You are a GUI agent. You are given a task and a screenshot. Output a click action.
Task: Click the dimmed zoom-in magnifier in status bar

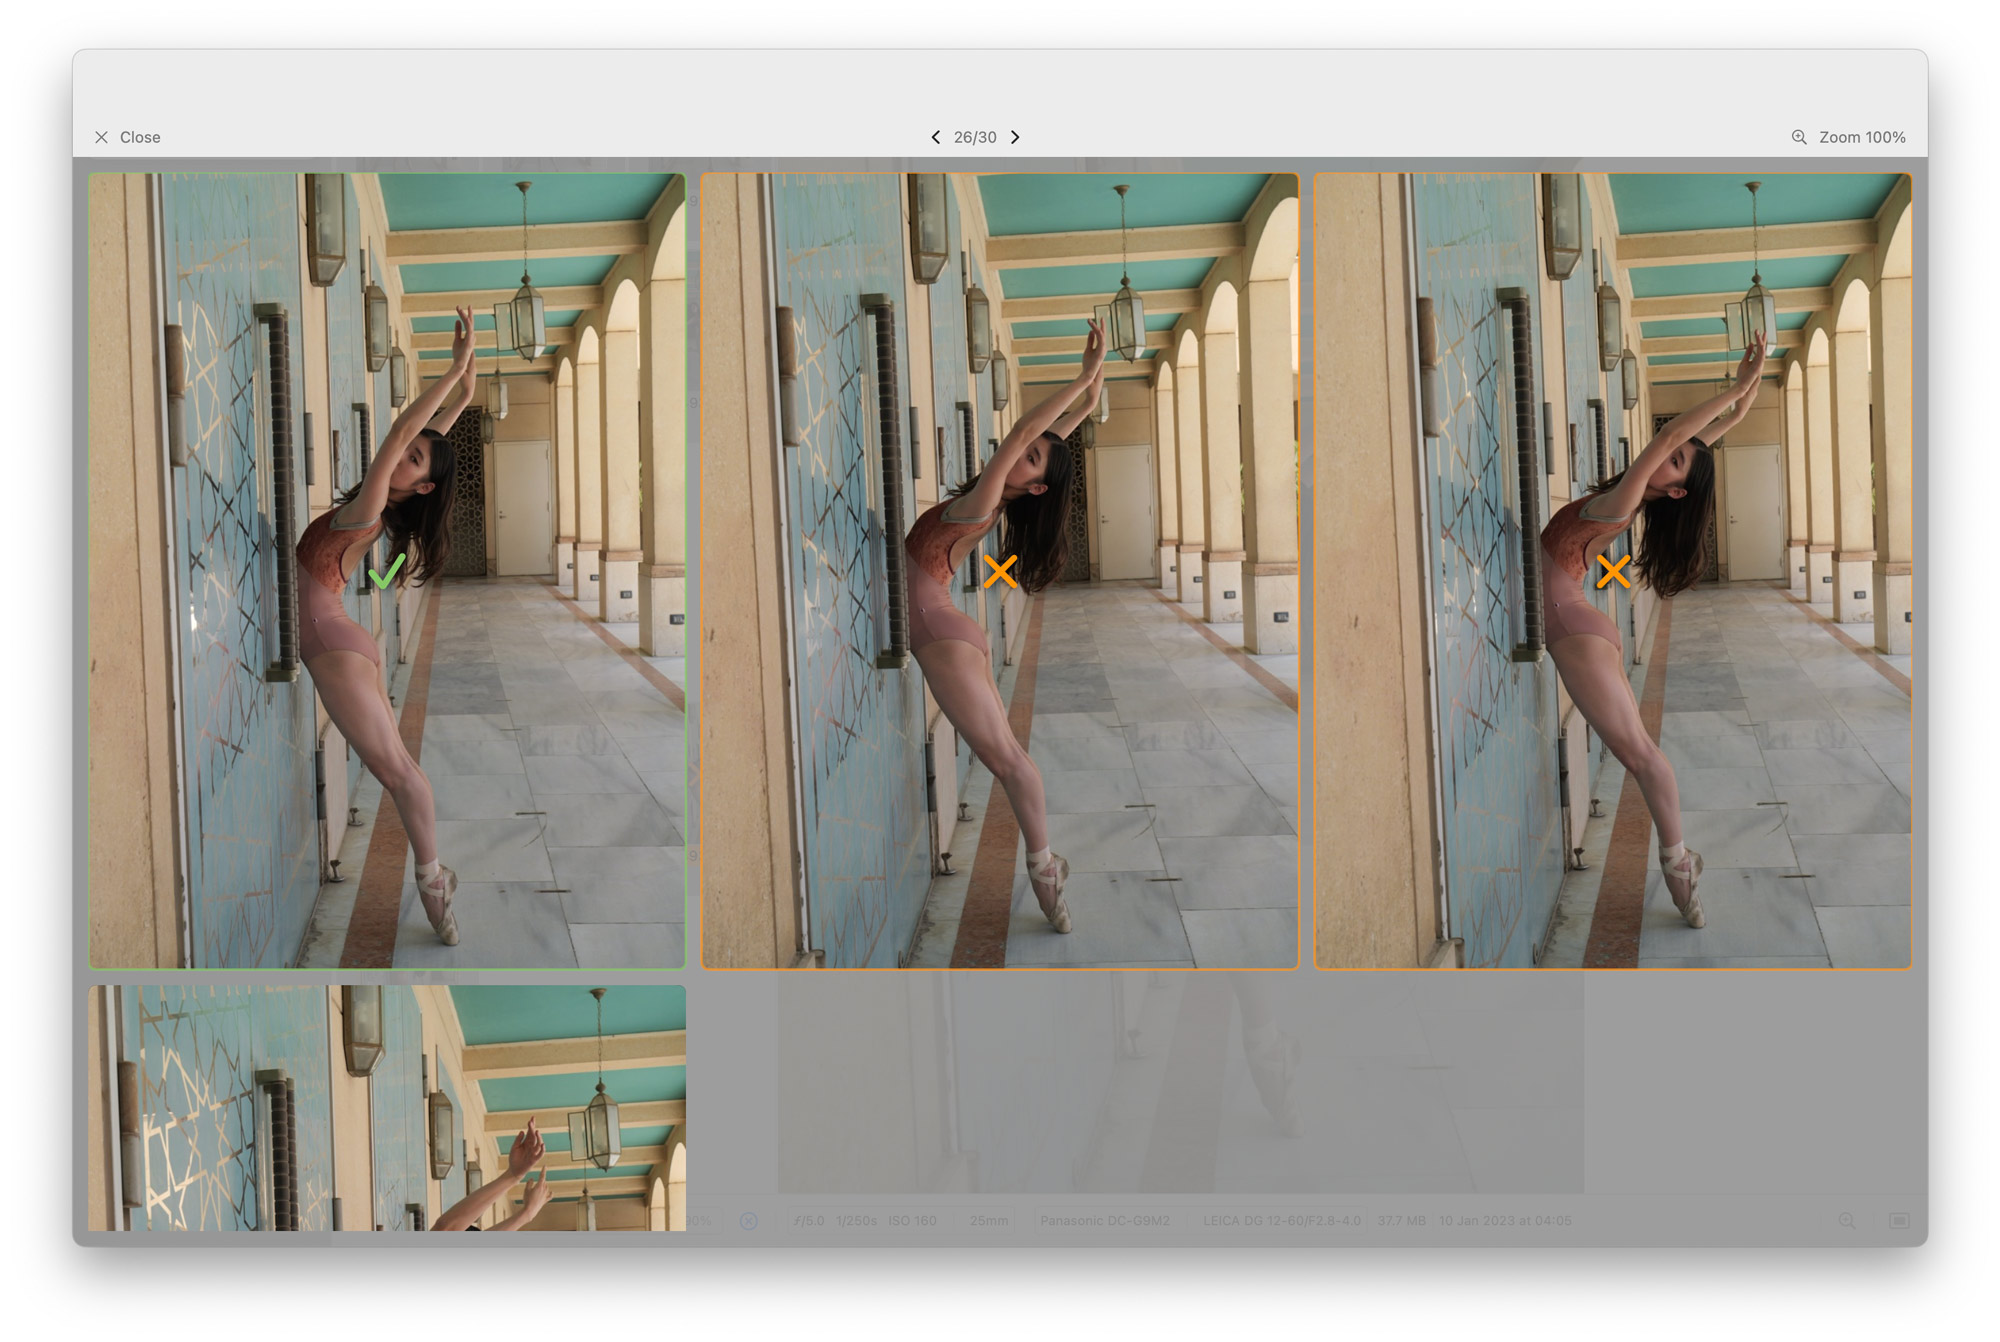pos(1847,1221)
